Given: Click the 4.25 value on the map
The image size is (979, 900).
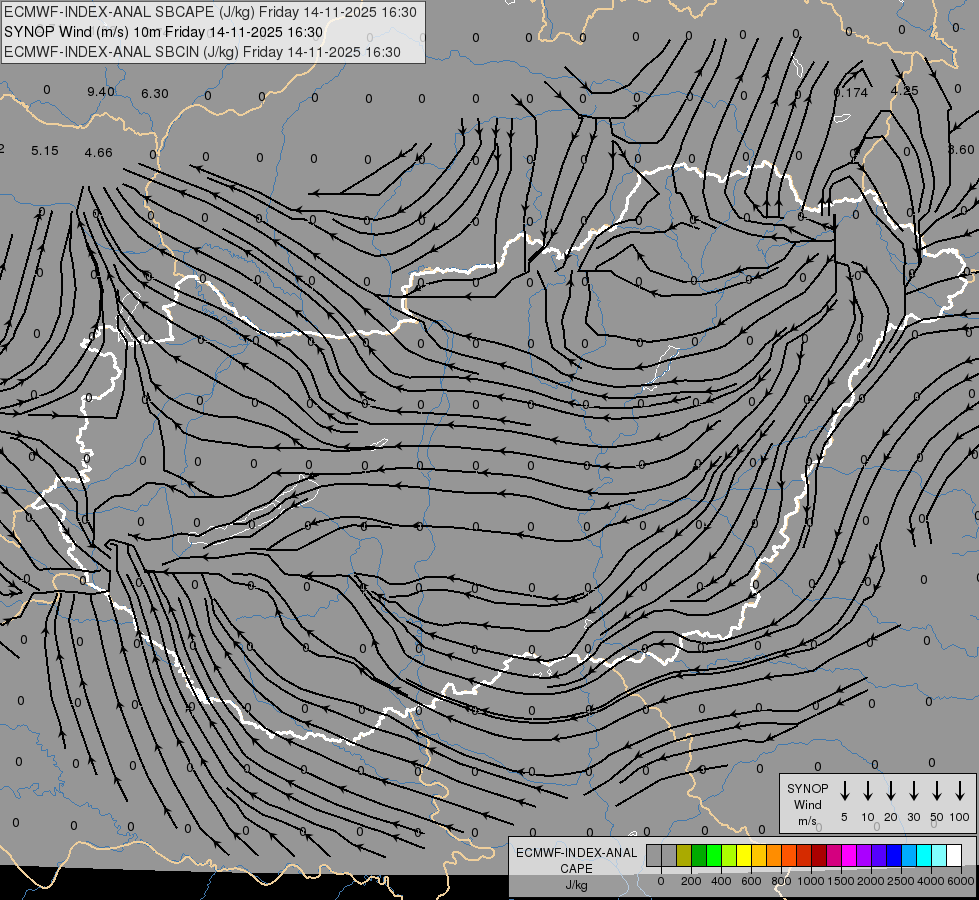Looking at the screenshot, I should click(x=904, y=91).
